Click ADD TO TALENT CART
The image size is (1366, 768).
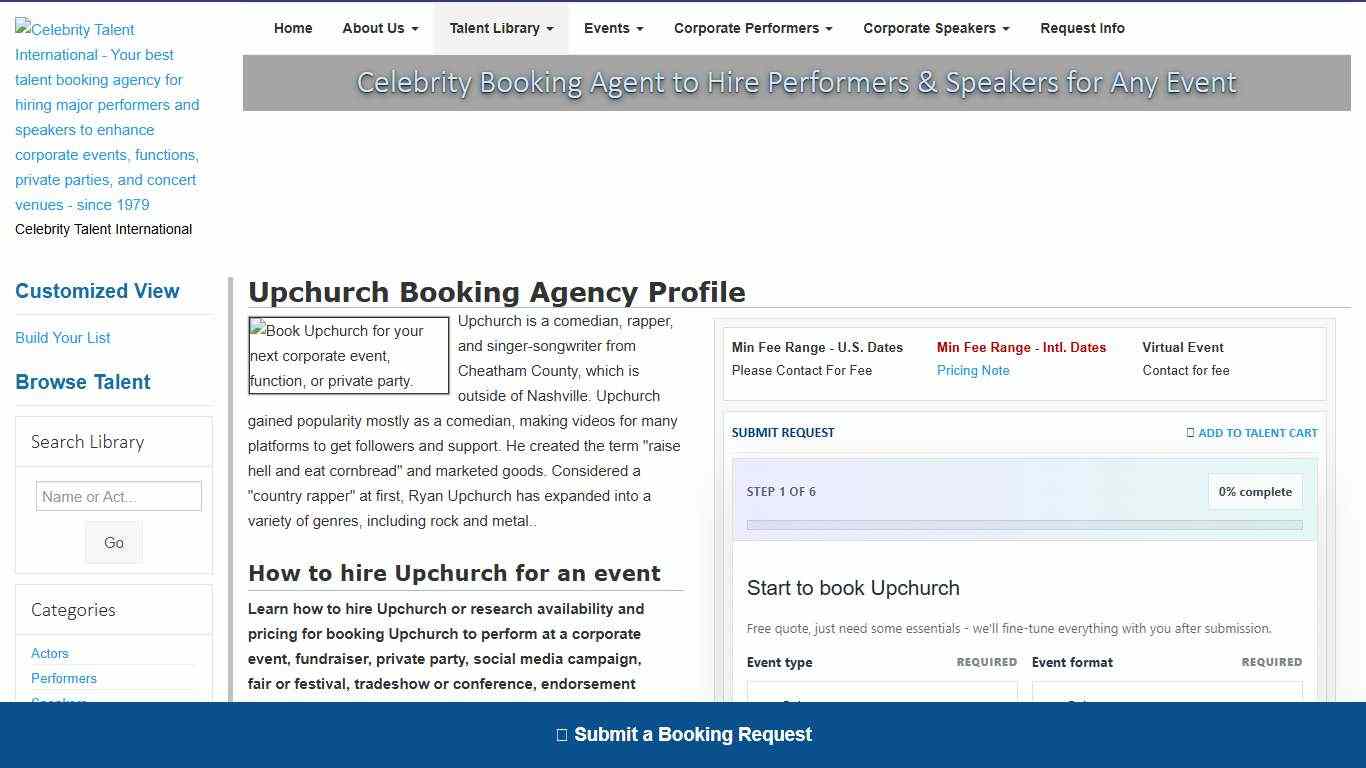pyautogui.click(x=1257, y=432)
